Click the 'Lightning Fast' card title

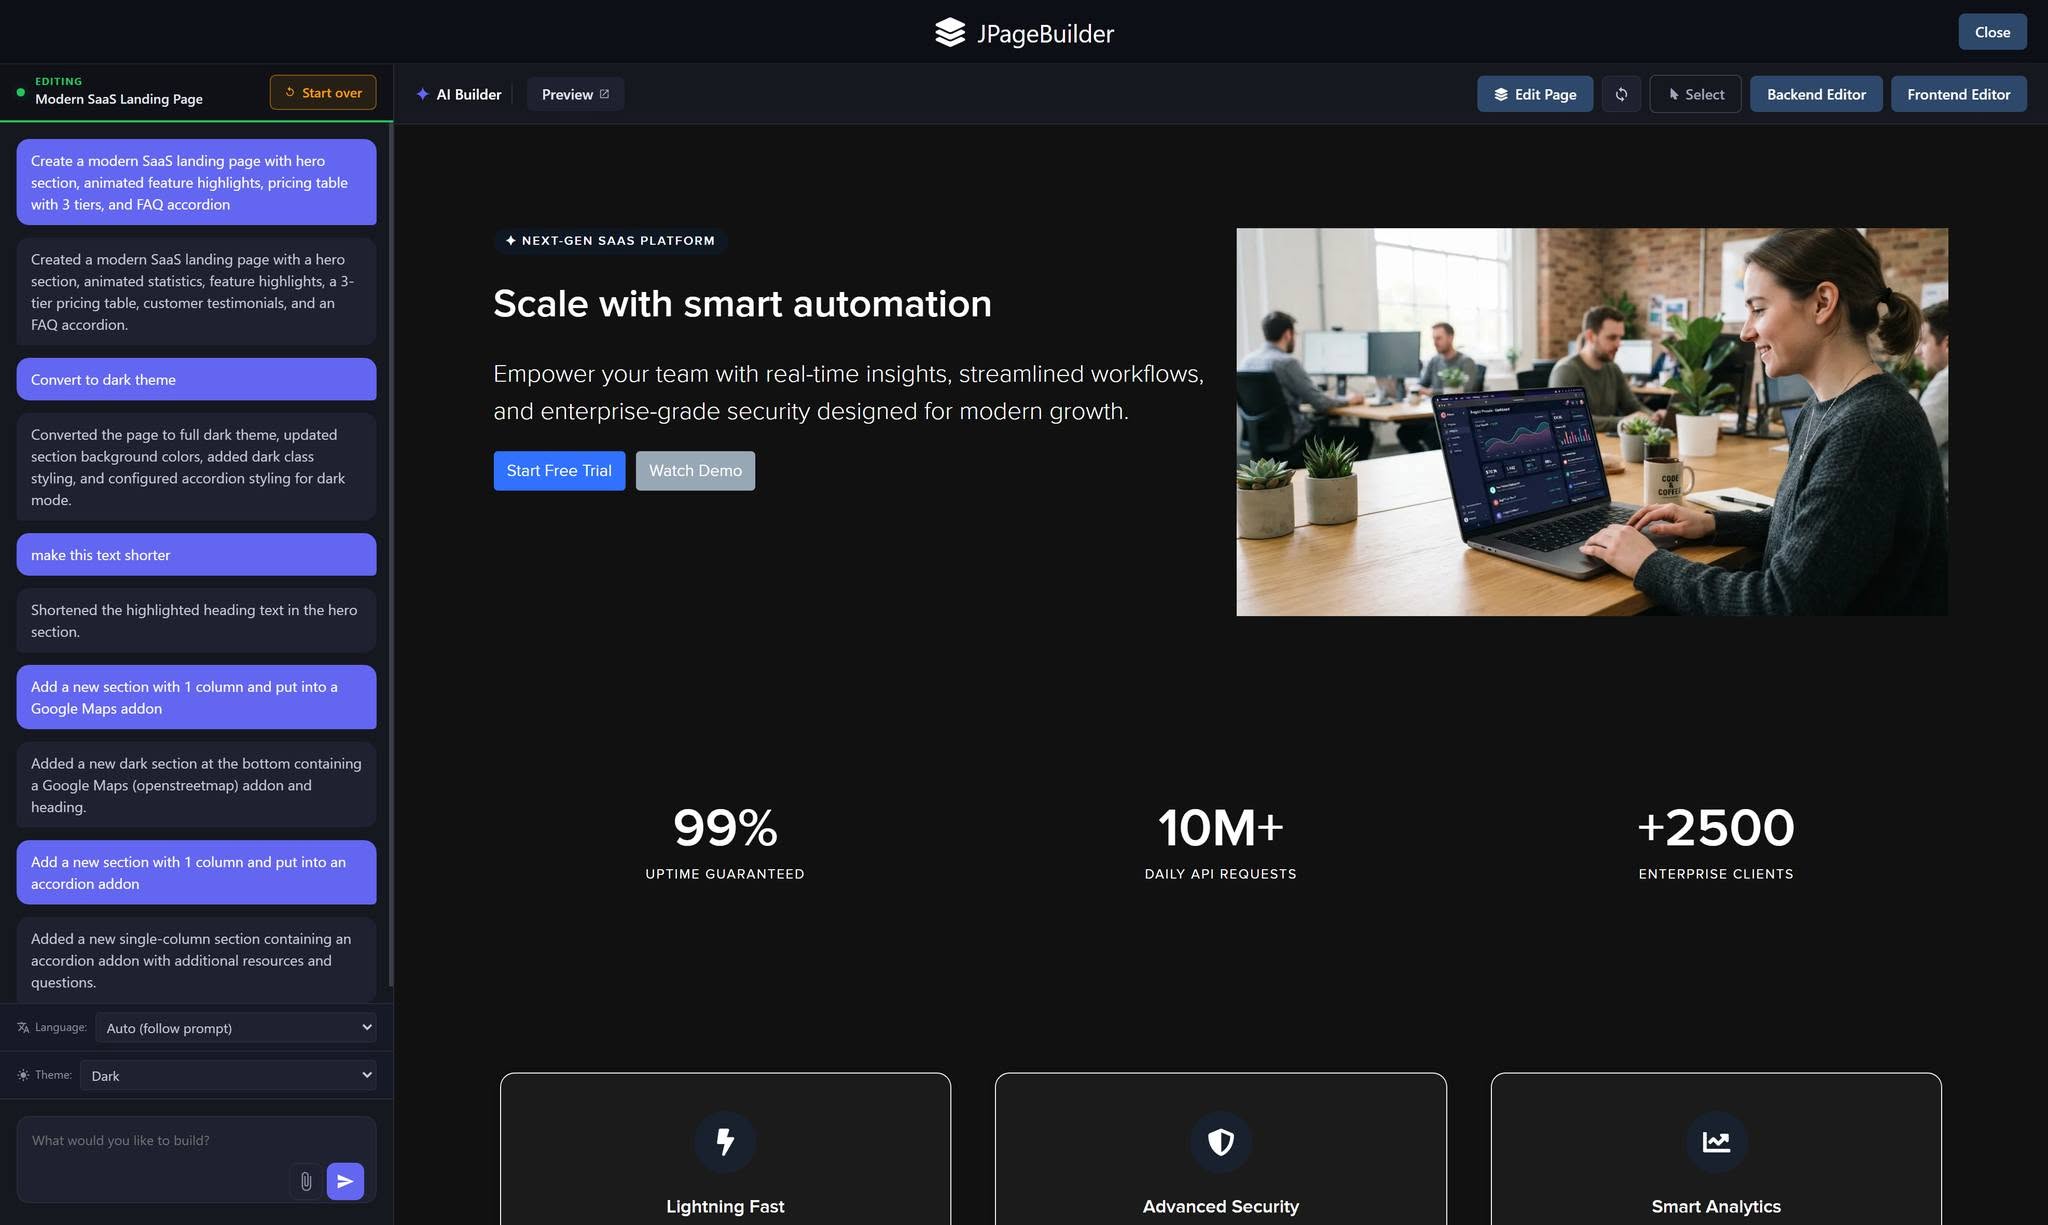[x=725, y=1206]
